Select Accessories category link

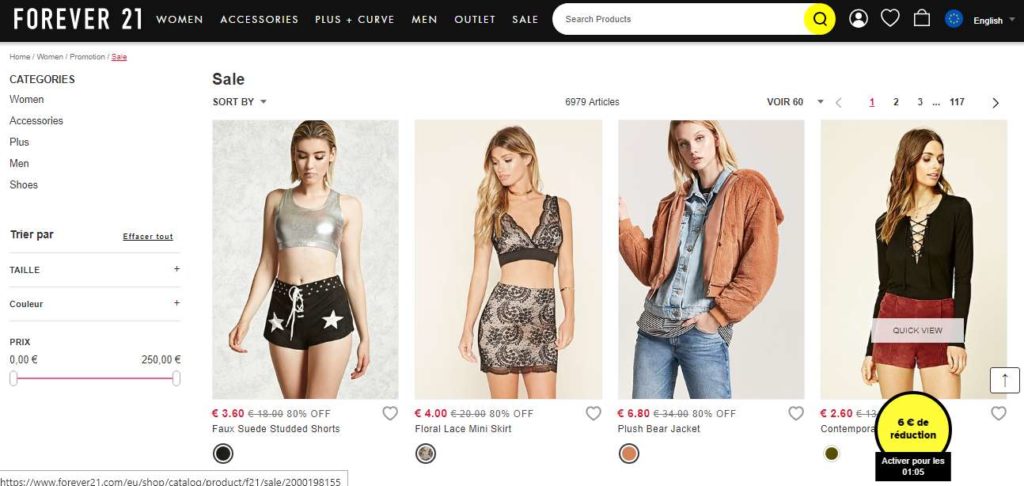pos(36,121)
